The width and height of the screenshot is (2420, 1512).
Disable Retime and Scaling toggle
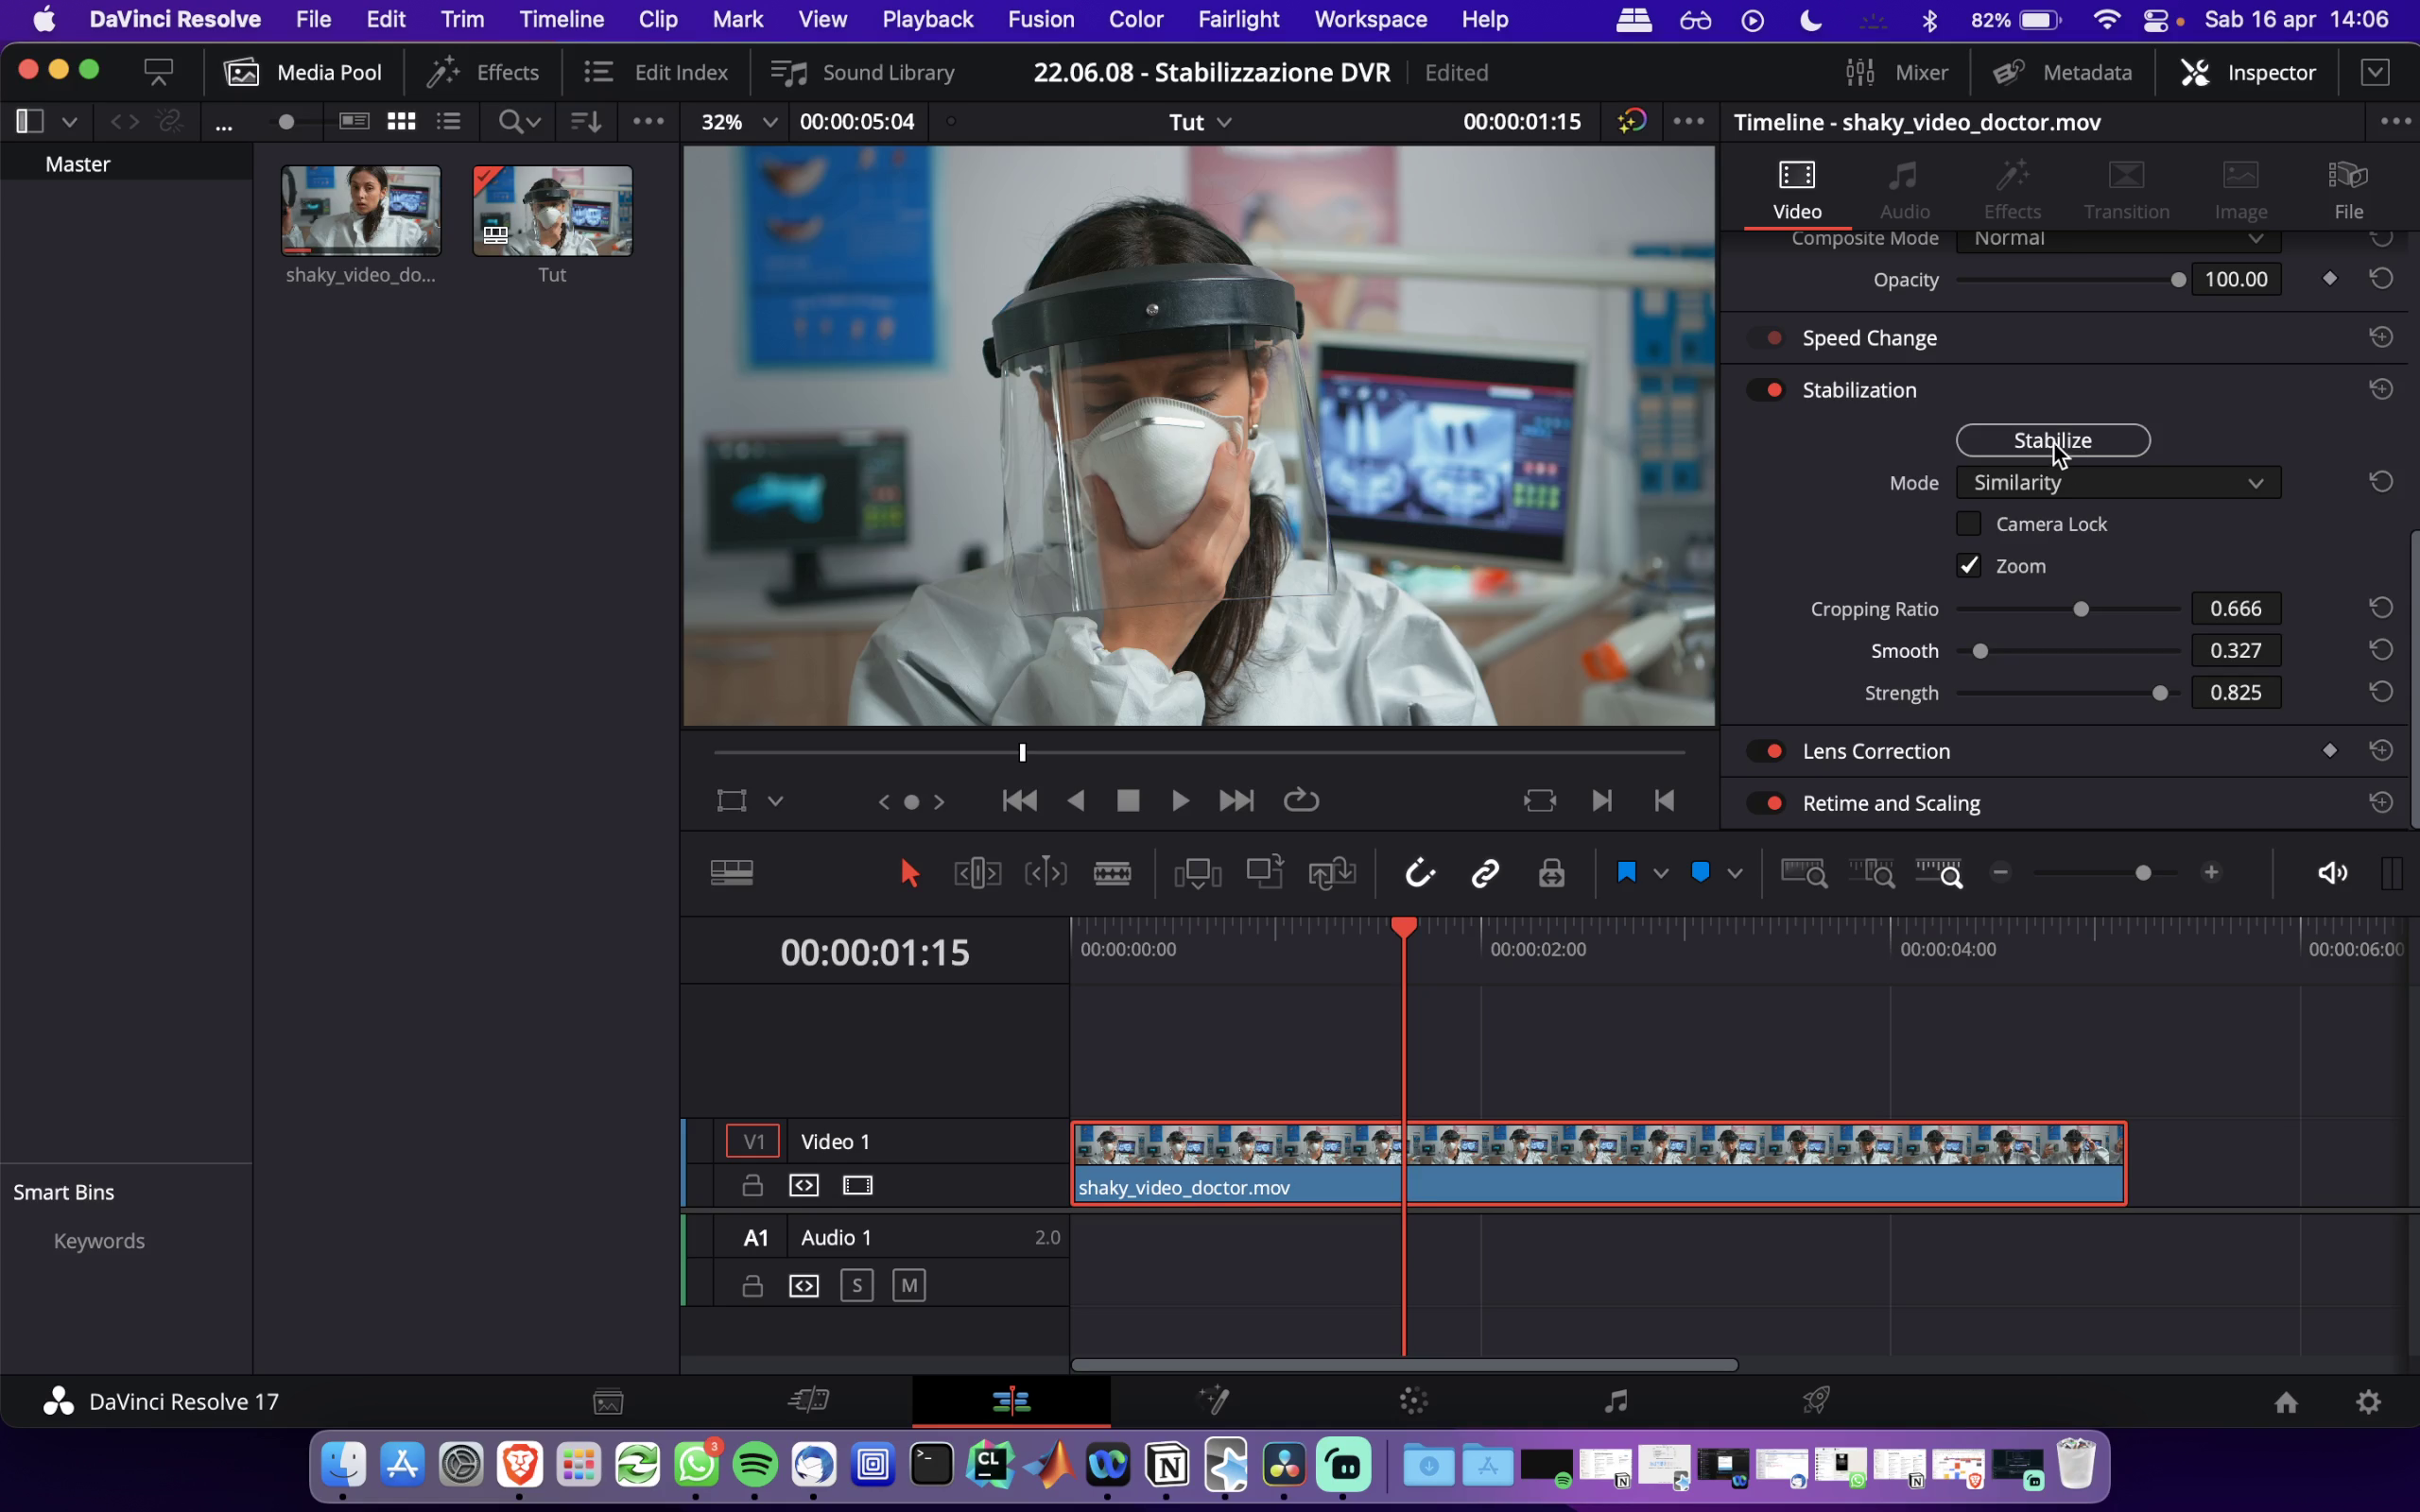tap(1767, 803)
